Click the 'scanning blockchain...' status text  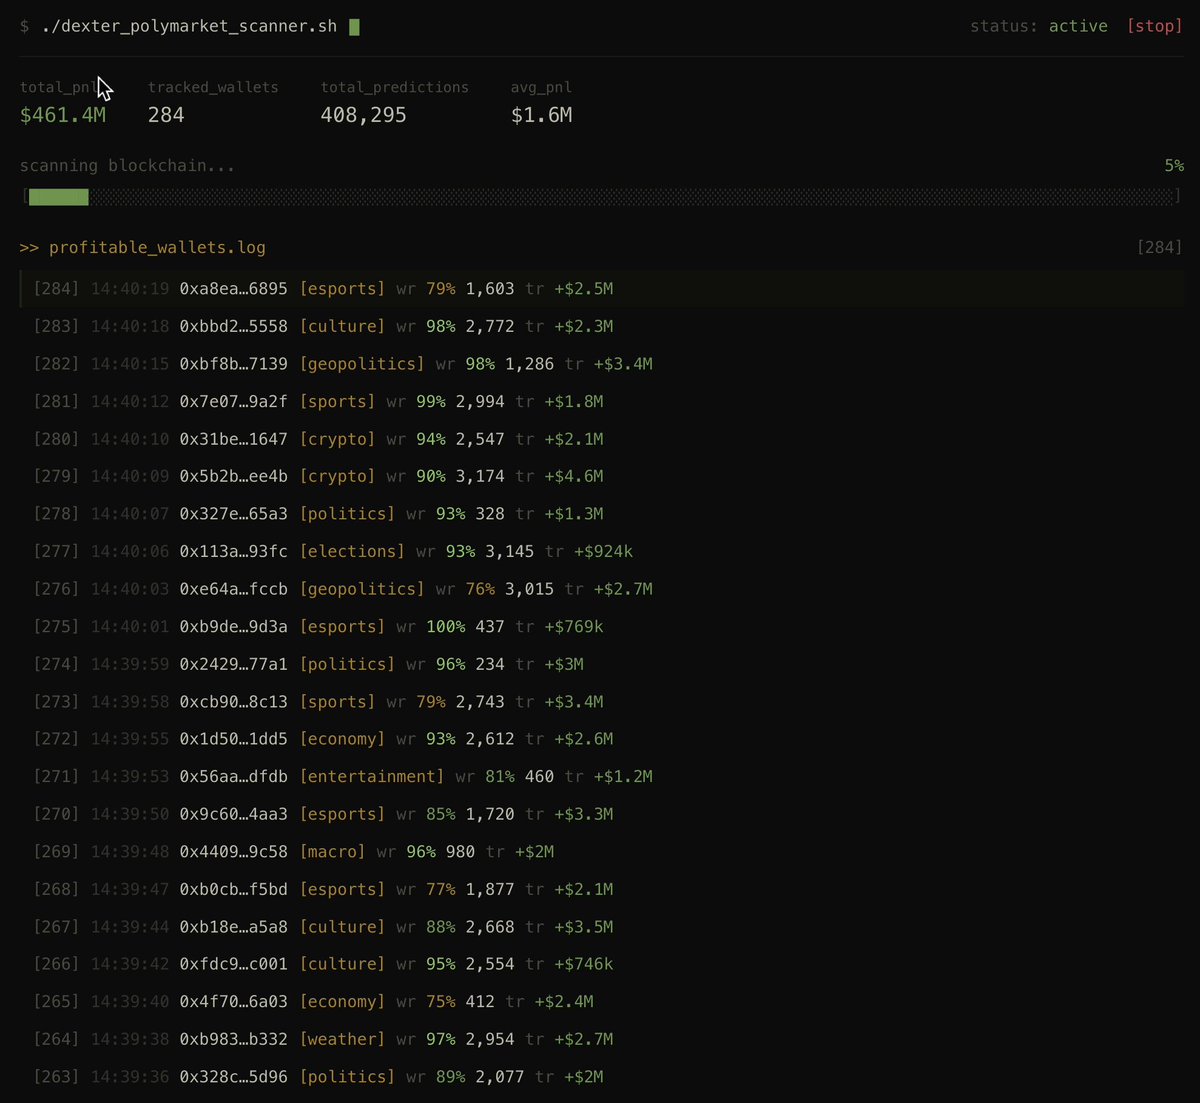coord(128,166)
